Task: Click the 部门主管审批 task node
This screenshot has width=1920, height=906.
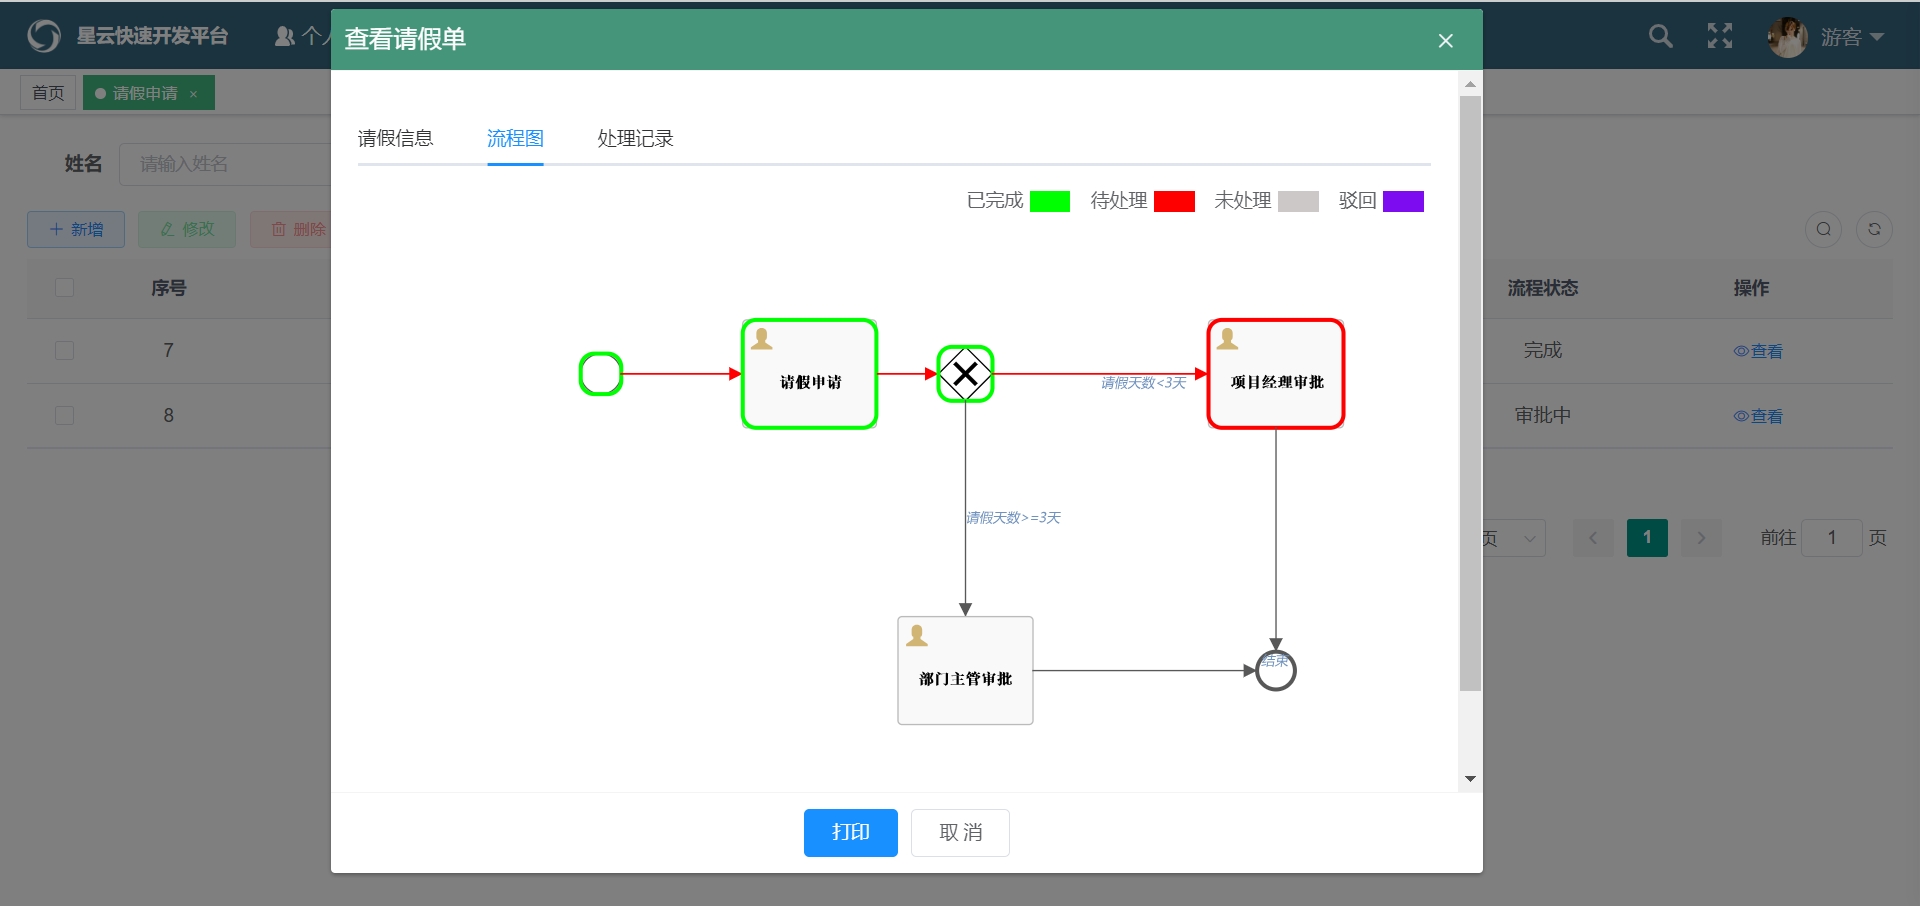Action: click(x=965, y=670)
